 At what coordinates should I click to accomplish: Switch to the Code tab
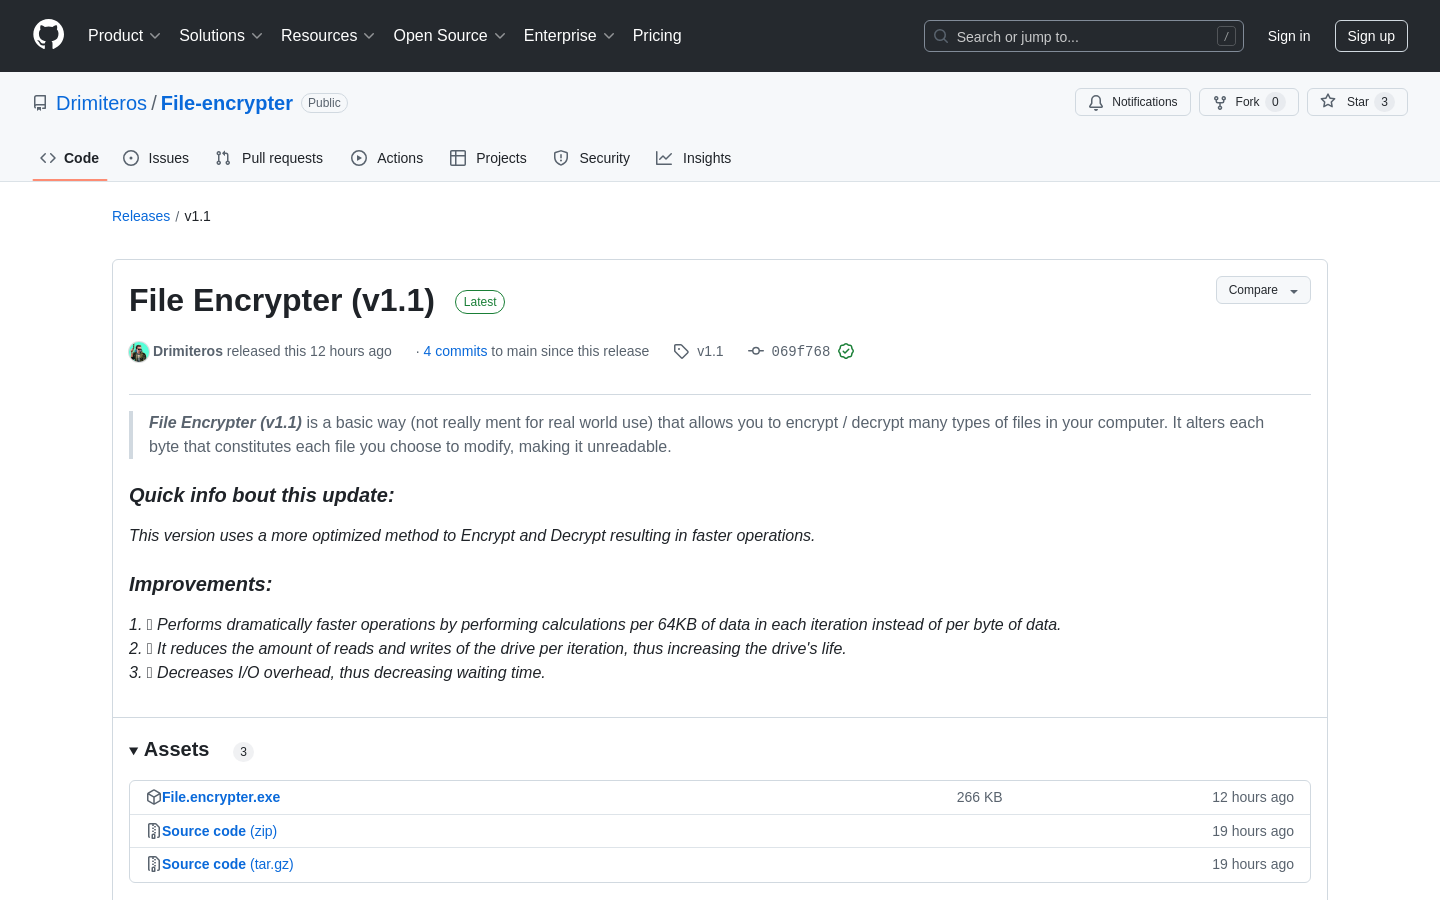pos(70,158)
